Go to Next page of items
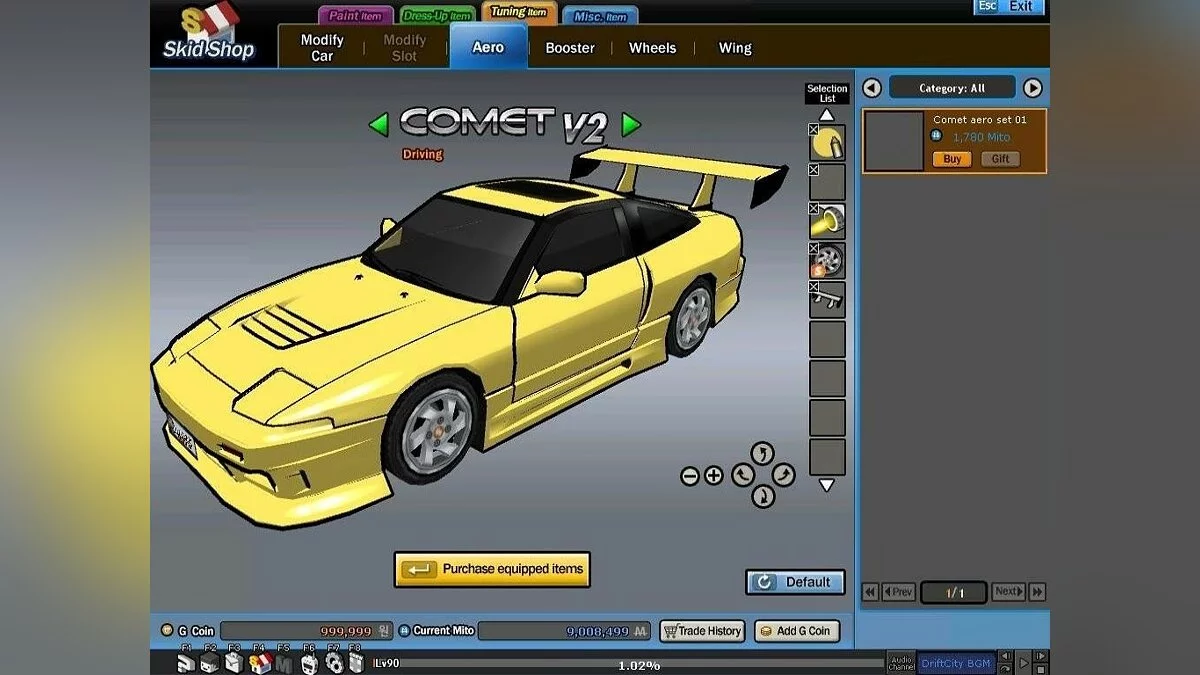 pyautogui.click(x=1009, y=592)
